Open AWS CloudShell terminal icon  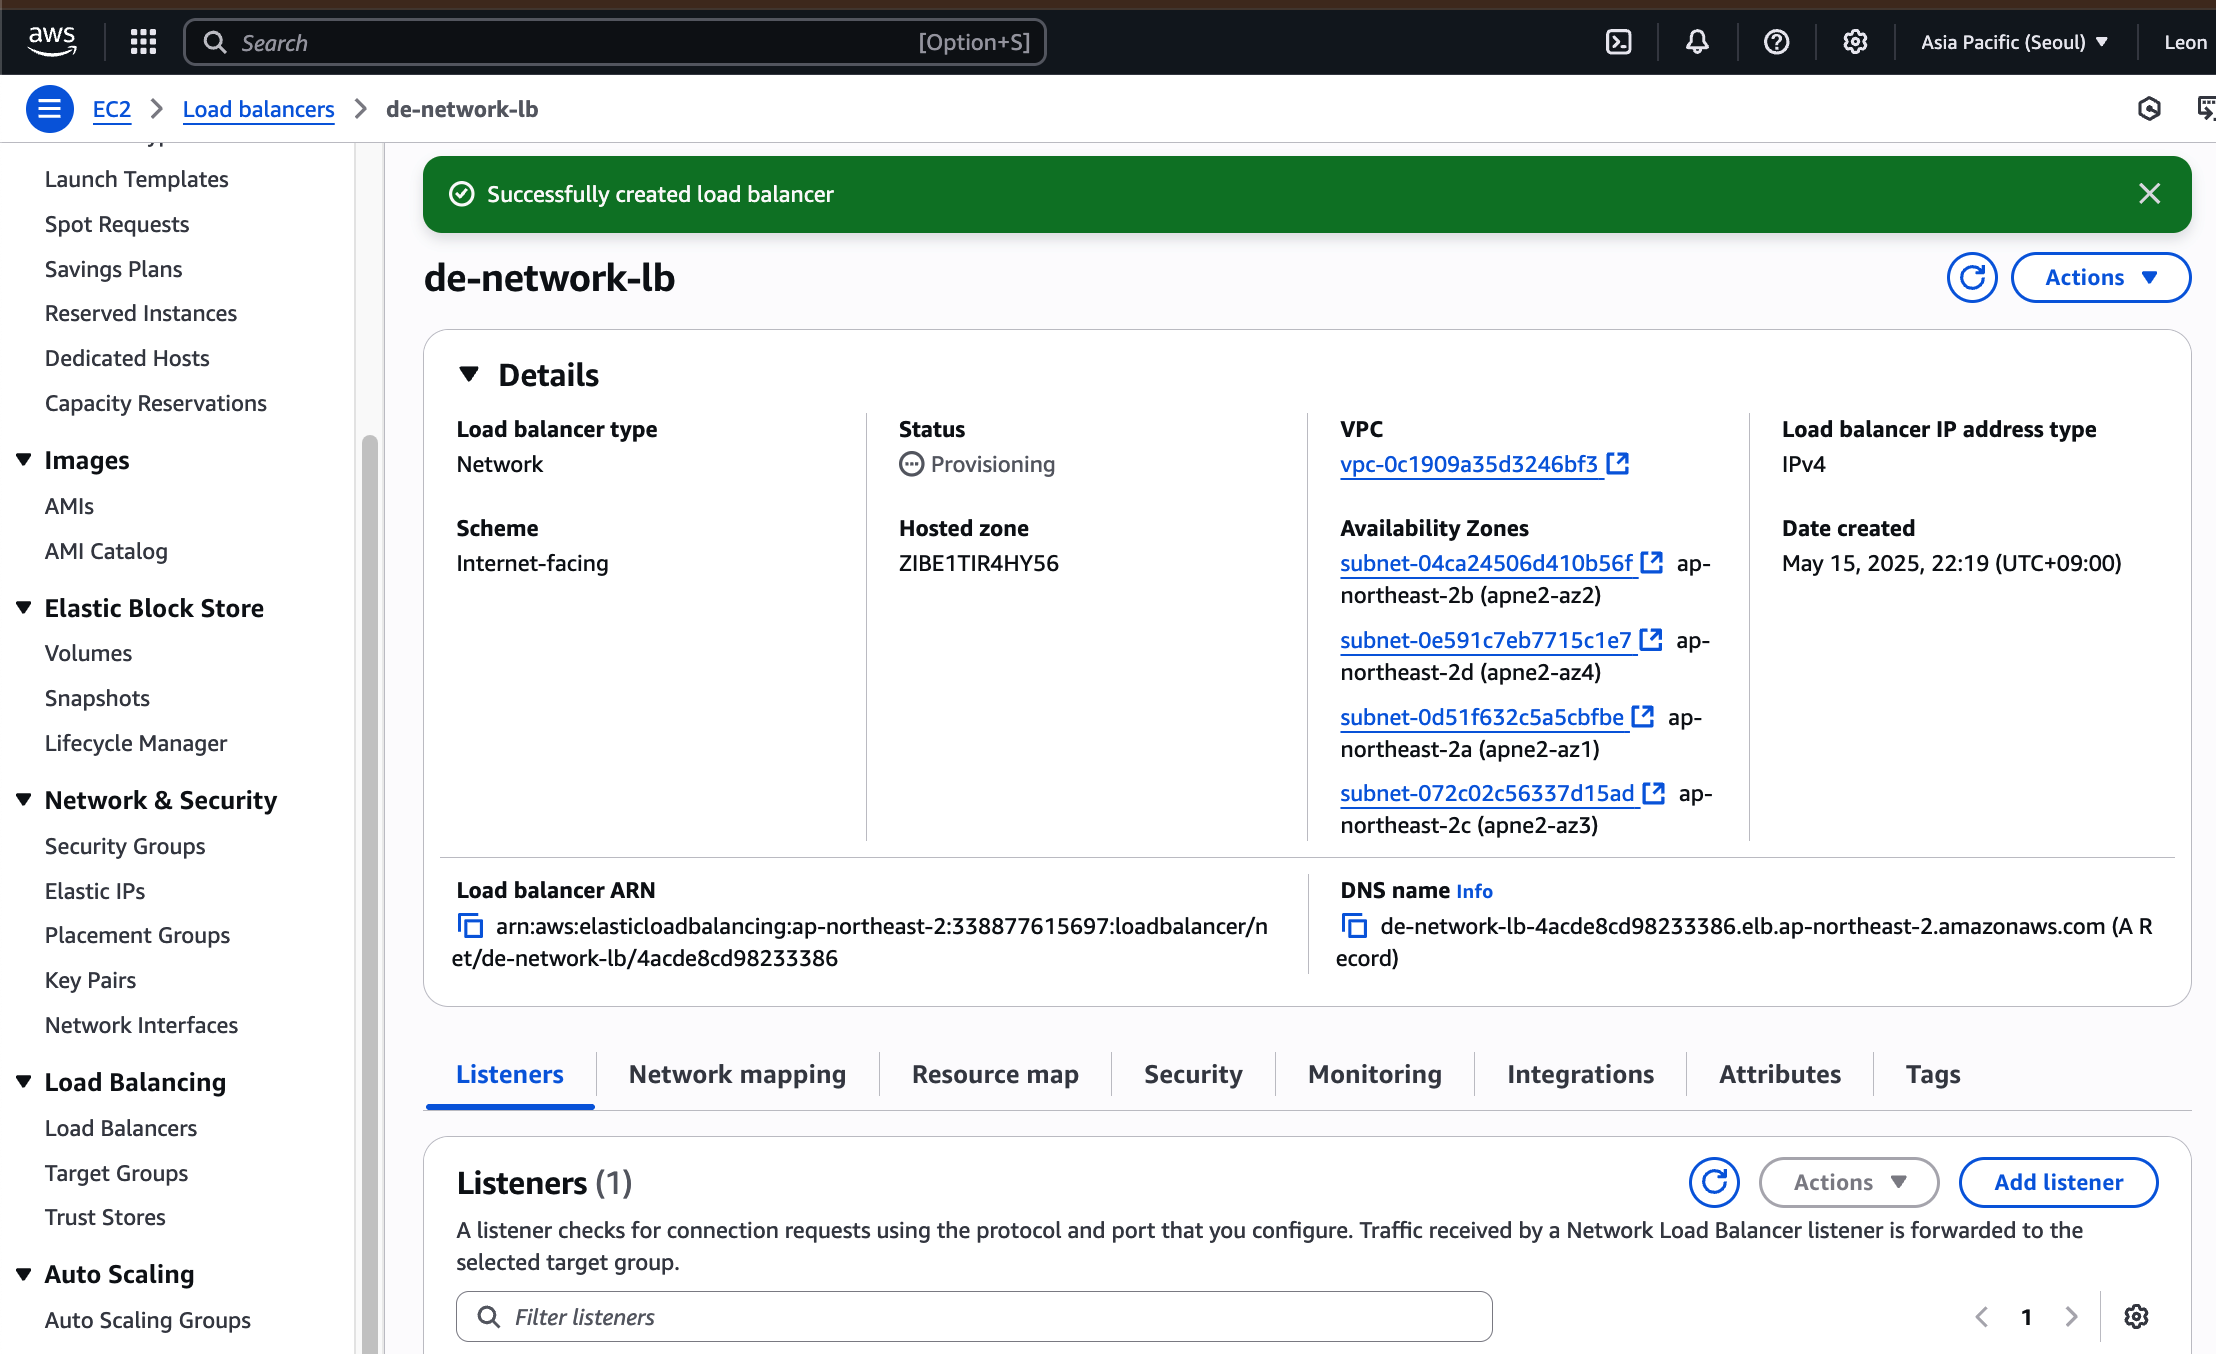[1618, 42]
